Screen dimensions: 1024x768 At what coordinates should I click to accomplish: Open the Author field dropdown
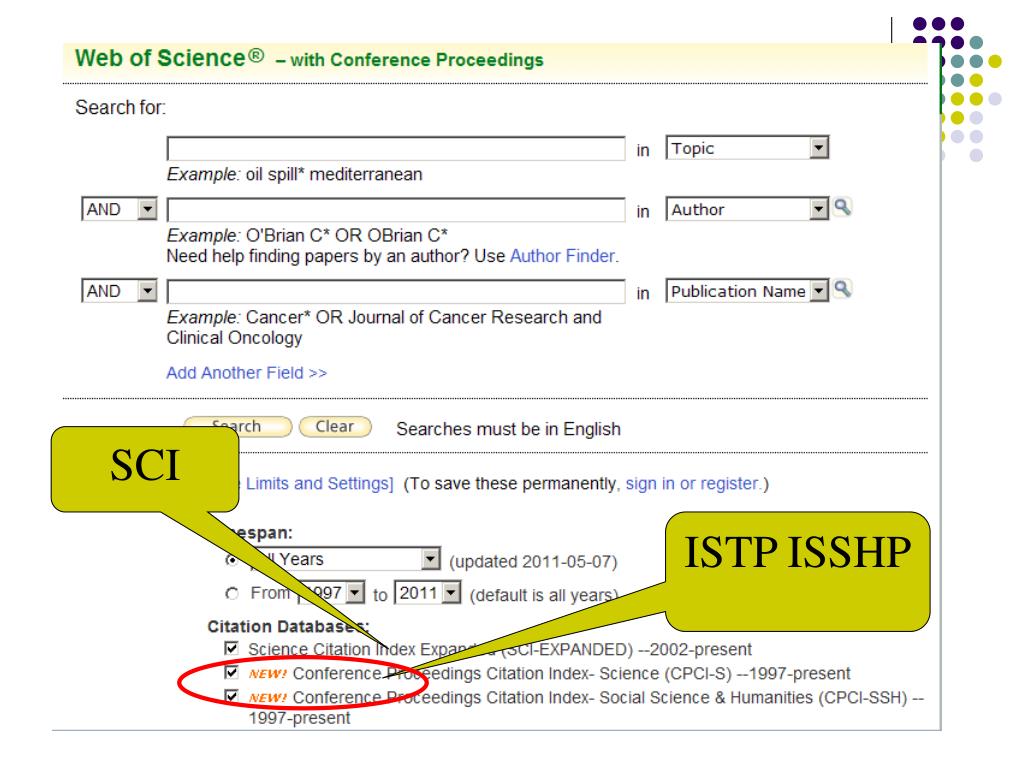click(747, 209)
